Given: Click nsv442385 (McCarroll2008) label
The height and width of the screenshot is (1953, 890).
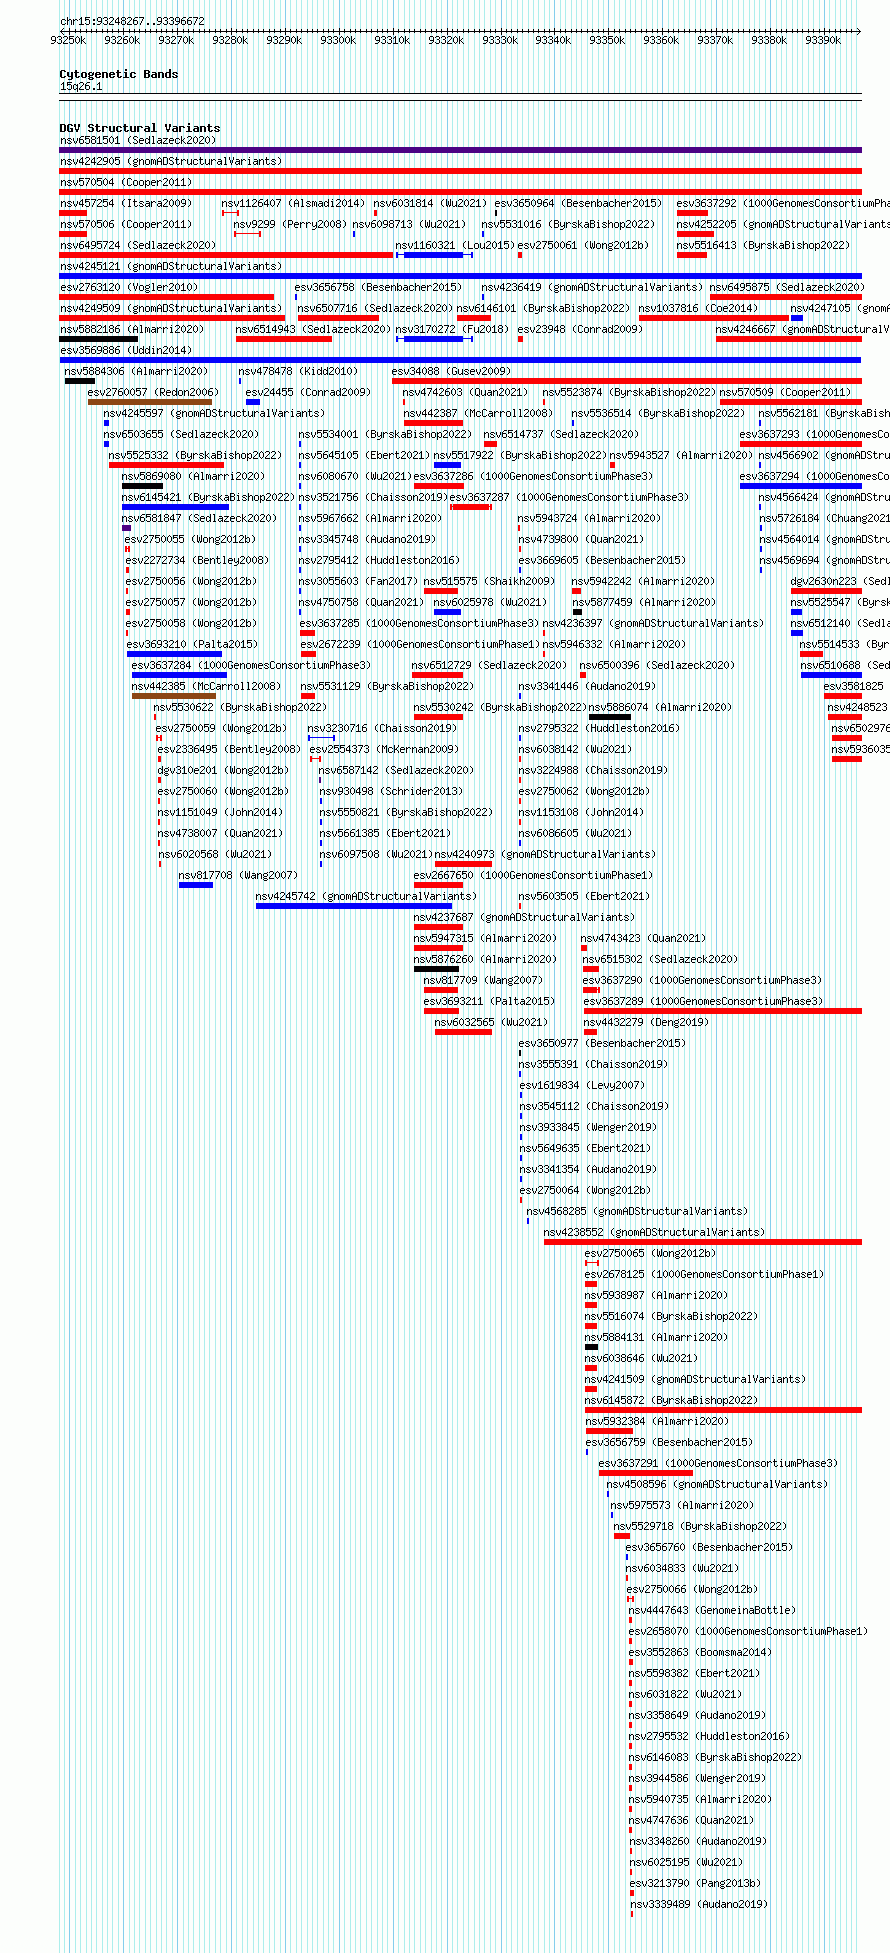Looking at the screenshot, I should click(x=206, y=686).
